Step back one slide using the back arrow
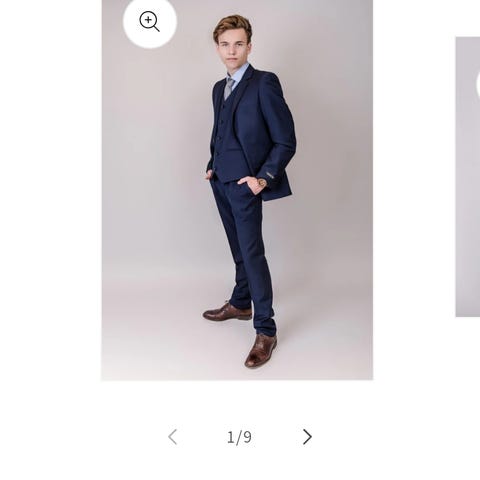480x480 pixels. click(172, 437)
